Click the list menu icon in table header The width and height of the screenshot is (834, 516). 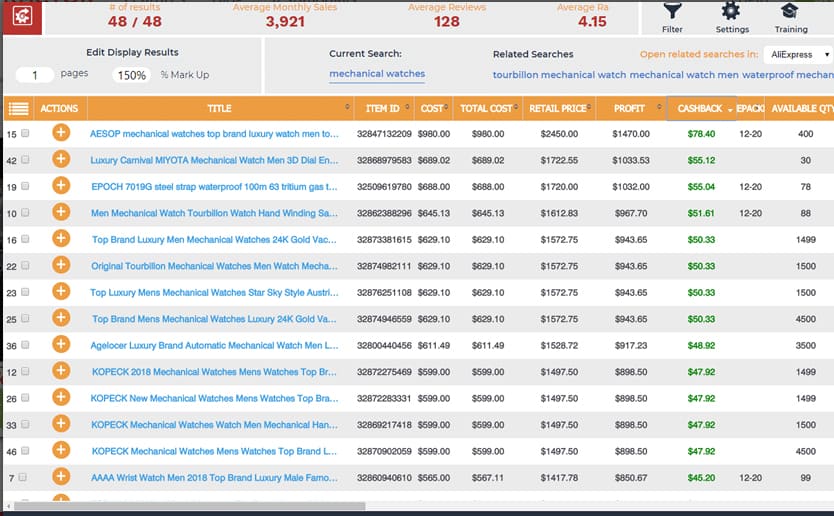(18, 109)
